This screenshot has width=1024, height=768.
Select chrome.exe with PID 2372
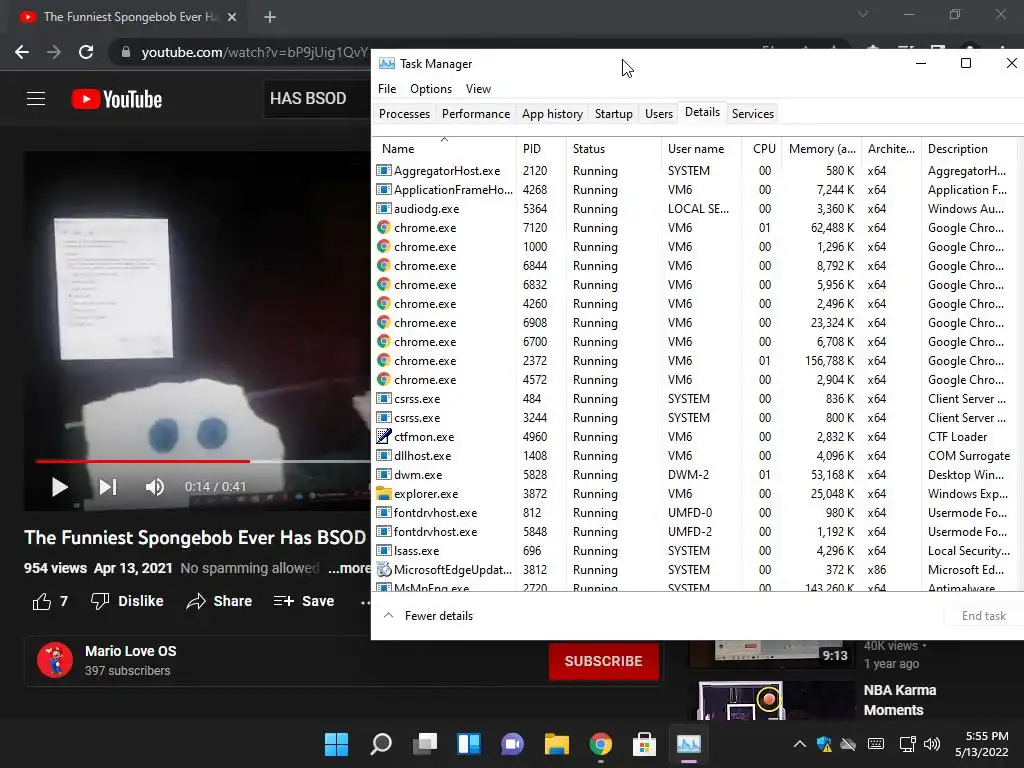pyautogui.click(x=695, y=360)
